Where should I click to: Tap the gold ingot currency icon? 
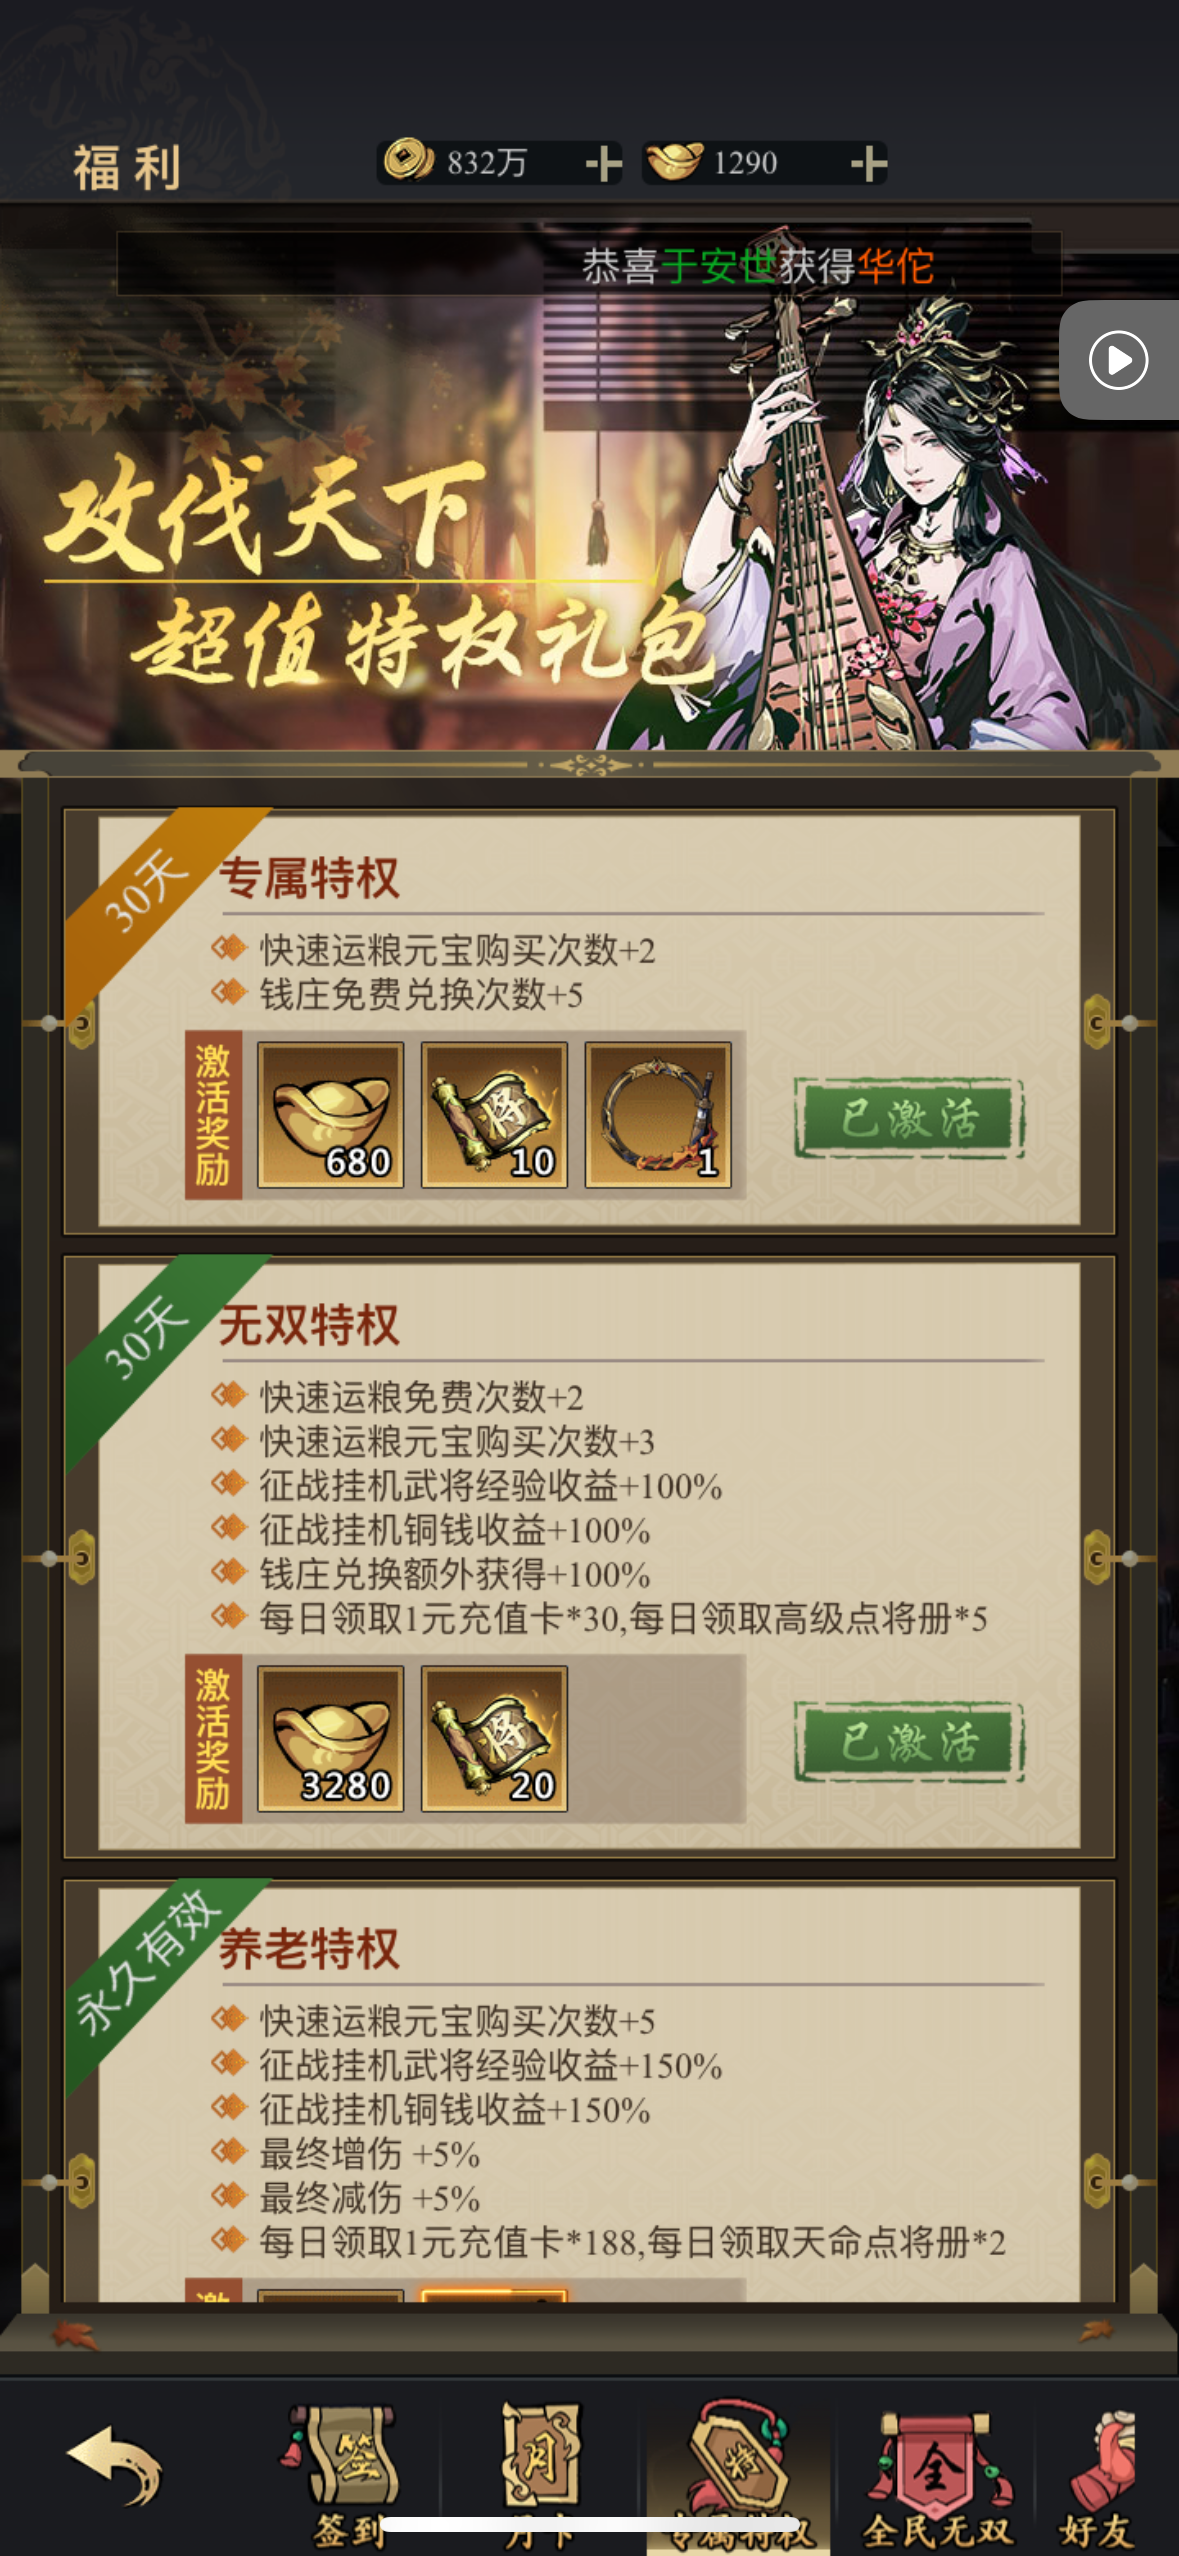673,160
